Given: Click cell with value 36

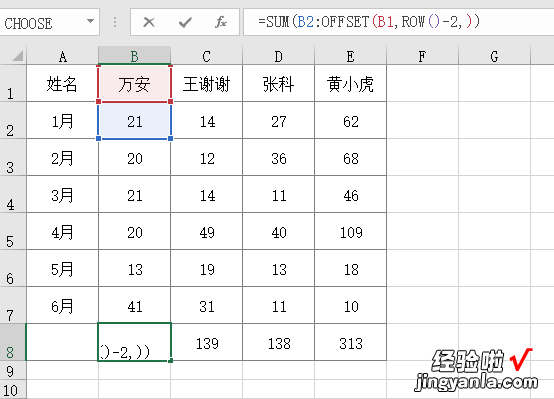Looking at the screenshot, I should click(278, 157).
